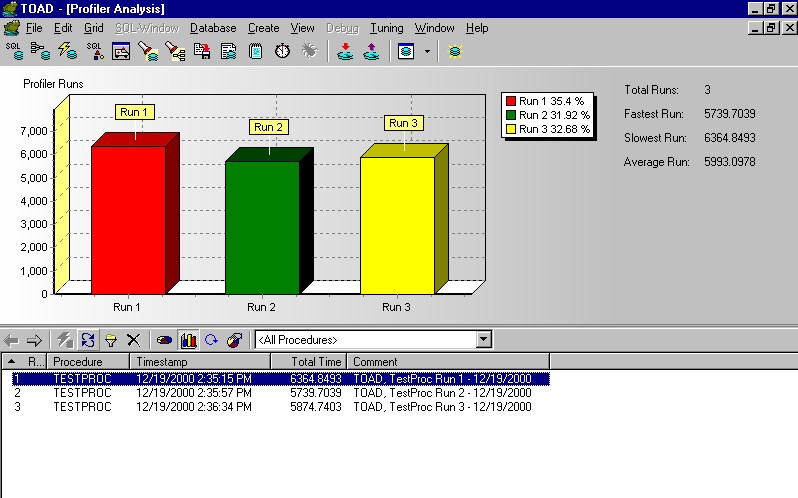Viewport: 798px width, 498px height.
Task: Switch to the flat pie chart icon
Action: (x=164, y=340)
